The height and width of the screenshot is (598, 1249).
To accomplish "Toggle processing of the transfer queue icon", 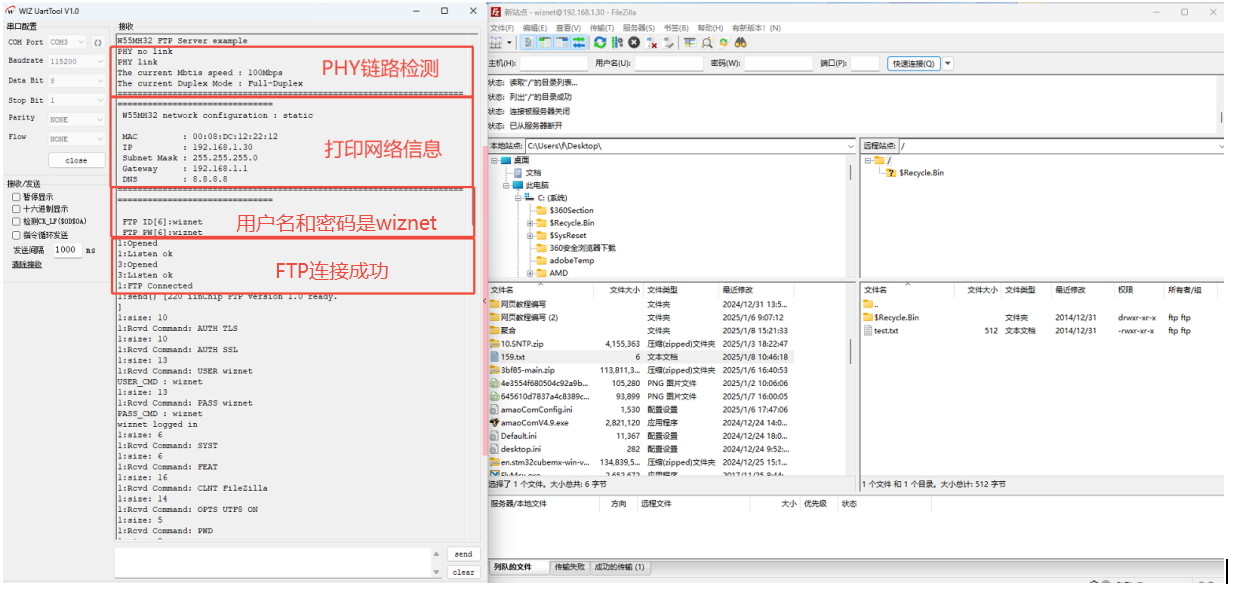I will [x=617, y=43].
